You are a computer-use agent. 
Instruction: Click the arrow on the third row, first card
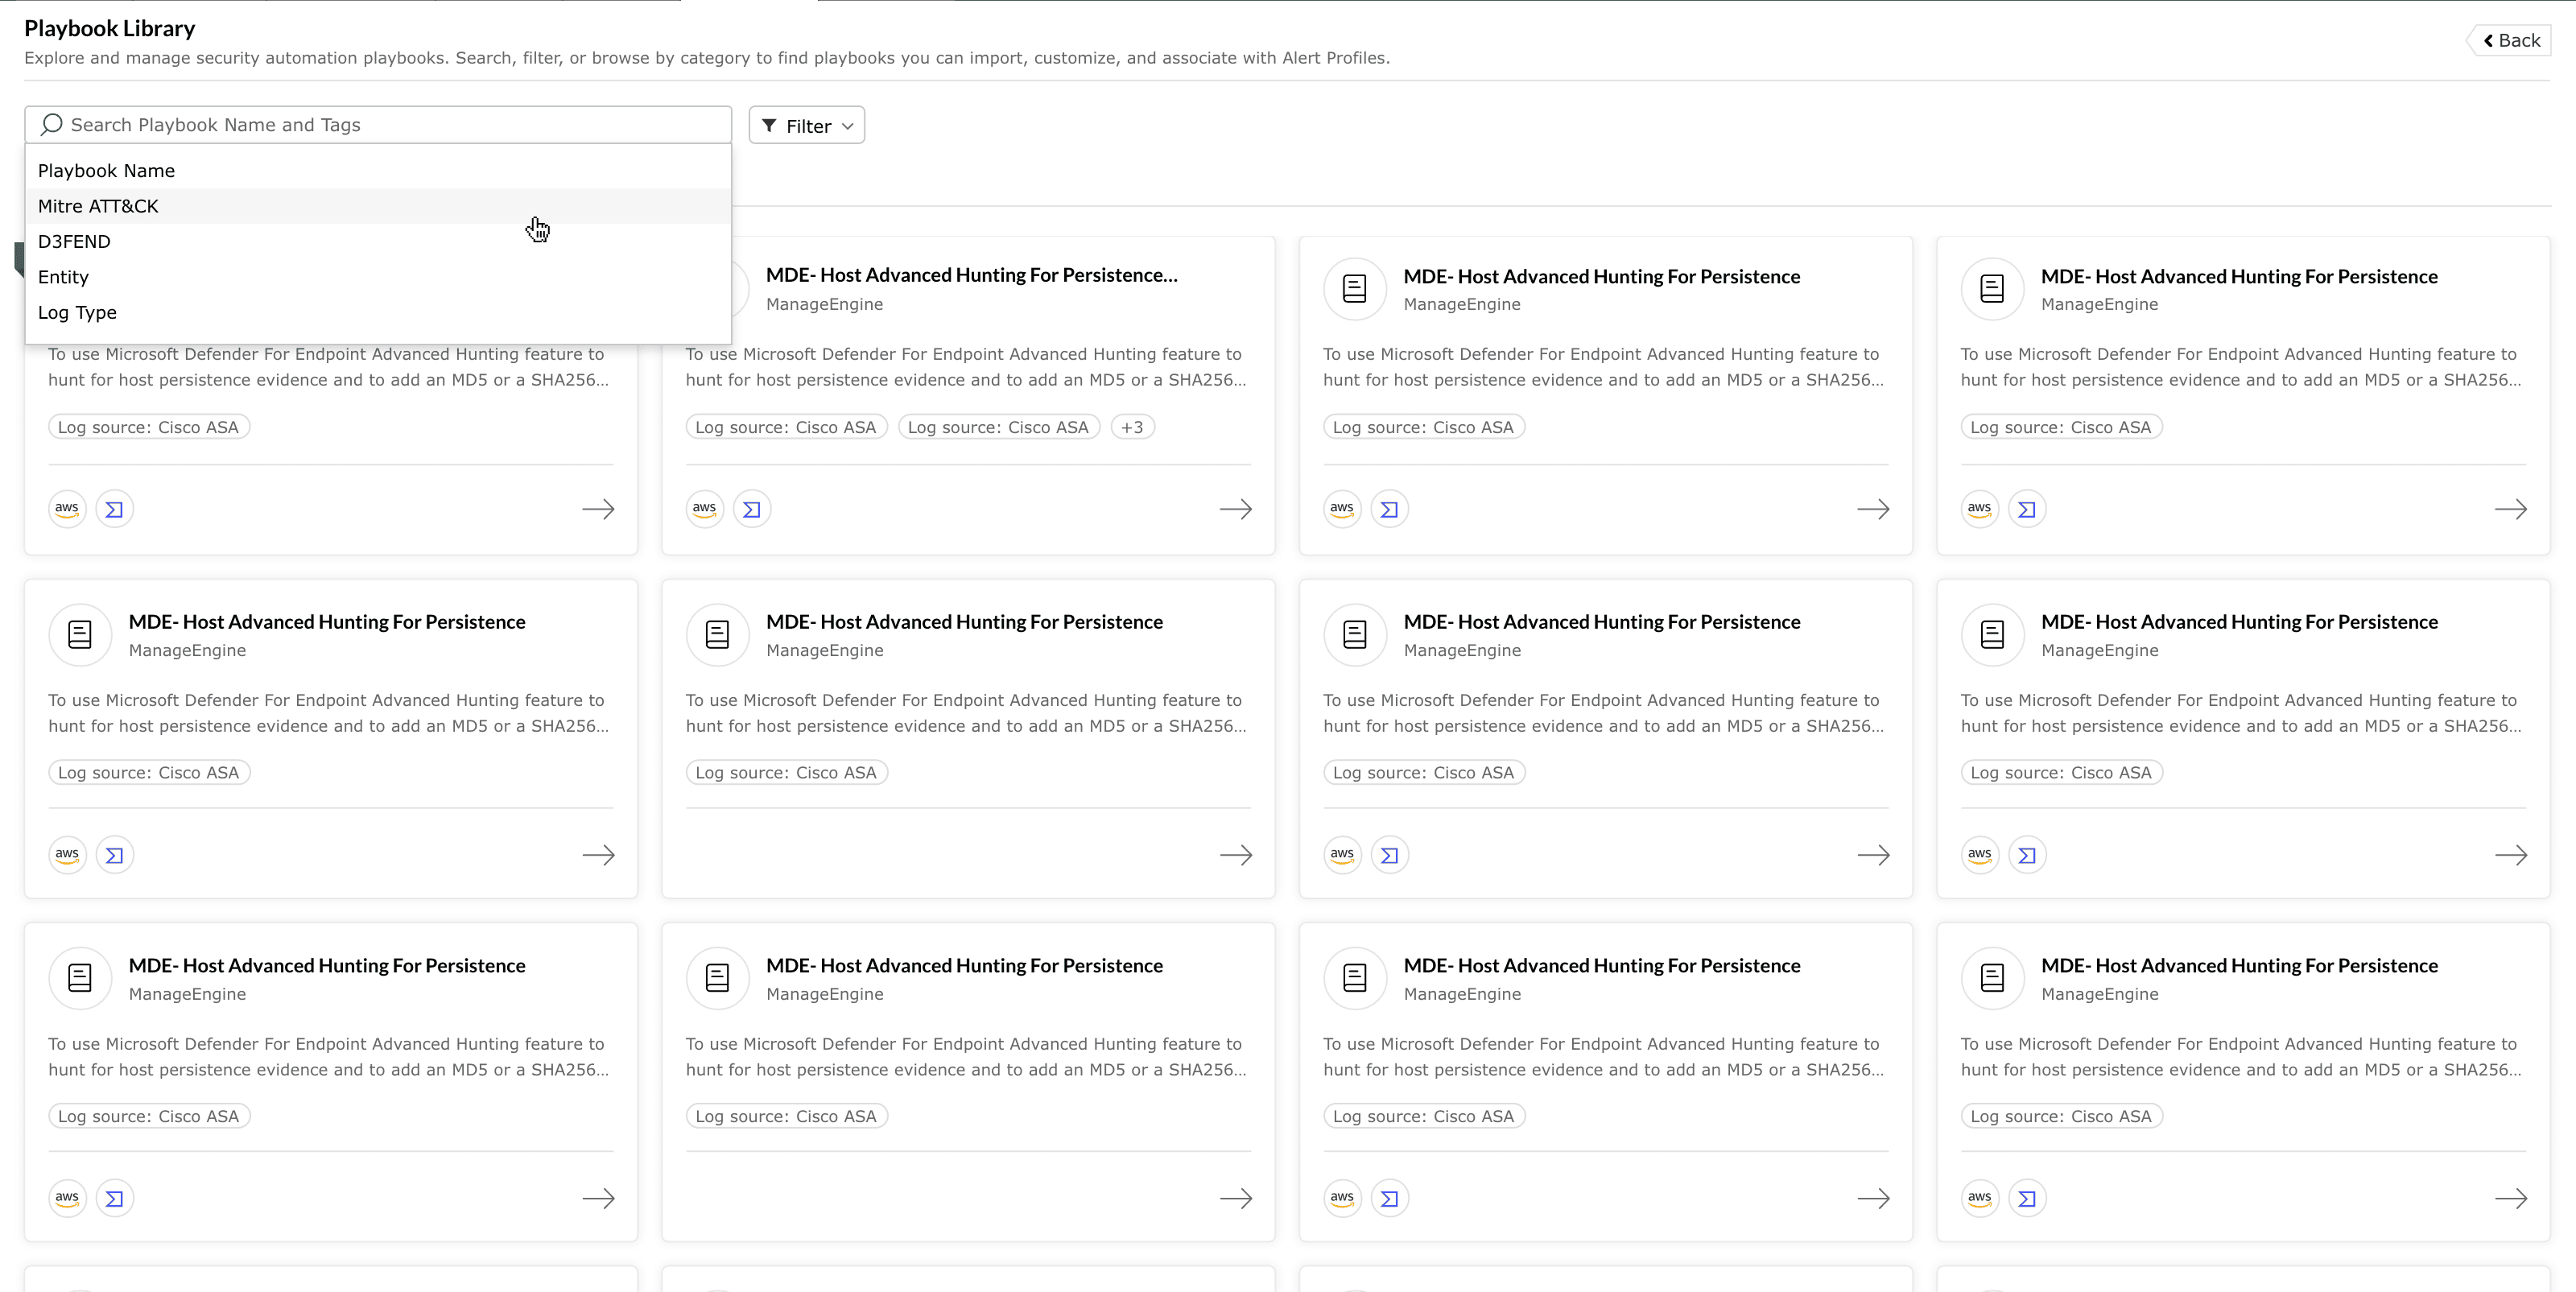click(x=598, y=1198)
